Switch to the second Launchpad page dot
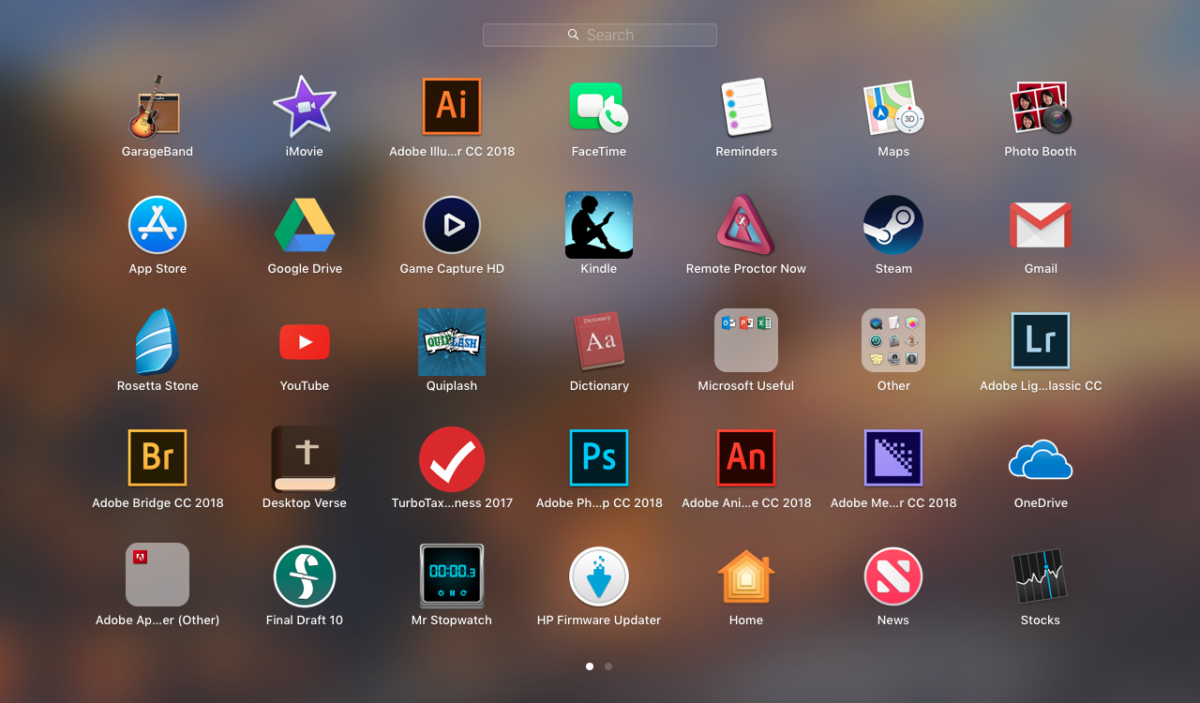Image resolution: width=1200 pixels, height=703 pixels. (608, 665)
